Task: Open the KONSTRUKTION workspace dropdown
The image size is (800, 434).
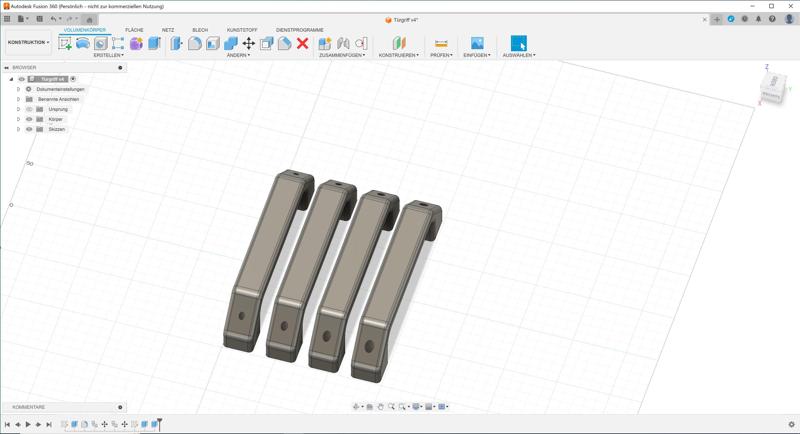Action: click(28, 42)
